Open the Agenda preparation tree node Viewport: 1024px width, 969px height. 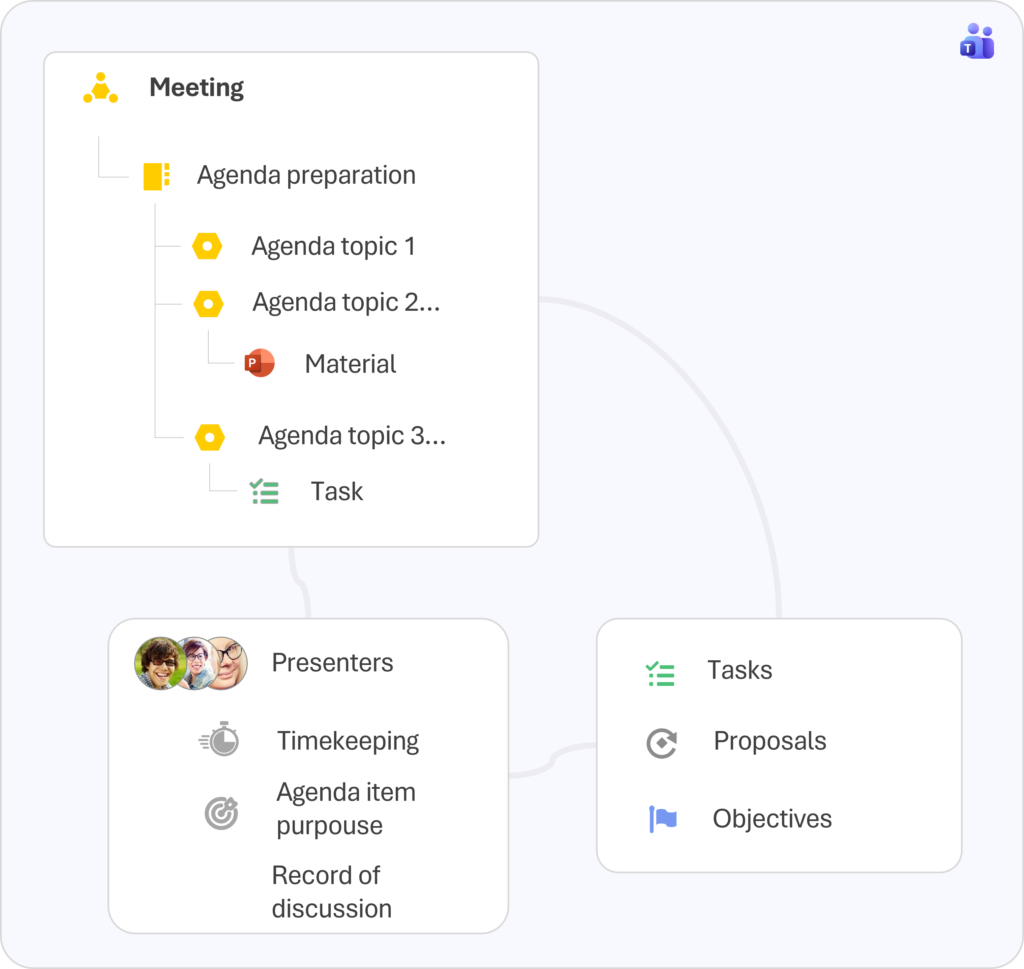click(306, 176)
